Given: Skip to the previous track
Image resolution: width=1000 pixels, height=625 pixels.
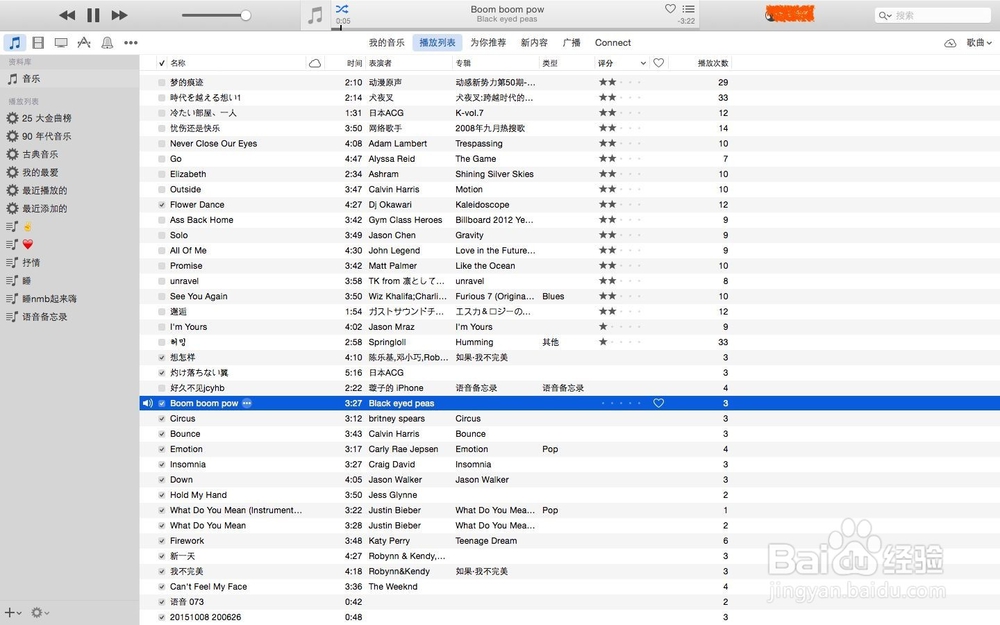Looking at the screenshot, I should tap(67, 15).
